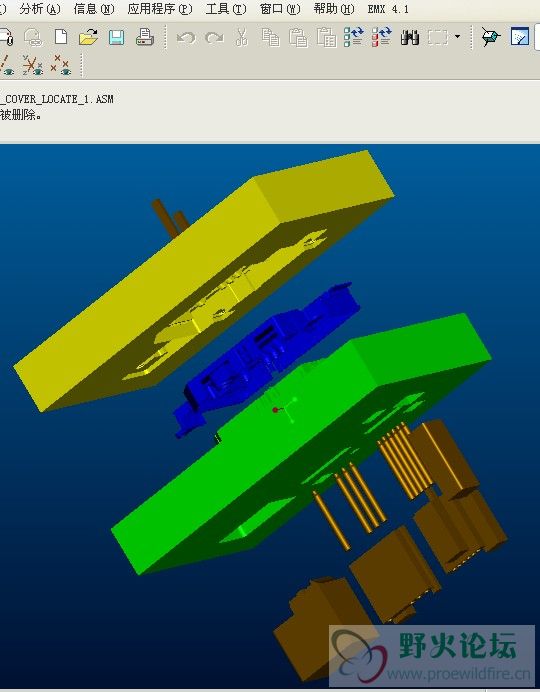Toggle datum points display
This screenshot has width=540, height=692.
(x=60, y=65)
